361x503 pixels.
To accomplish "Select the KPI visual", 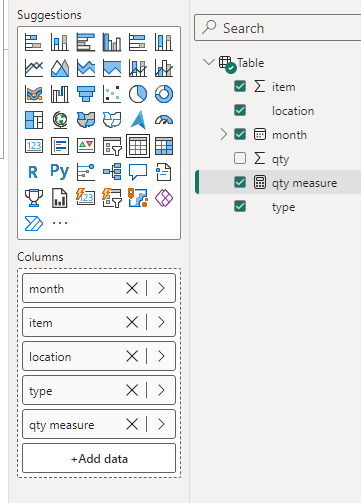I will (x=86, y=146).
